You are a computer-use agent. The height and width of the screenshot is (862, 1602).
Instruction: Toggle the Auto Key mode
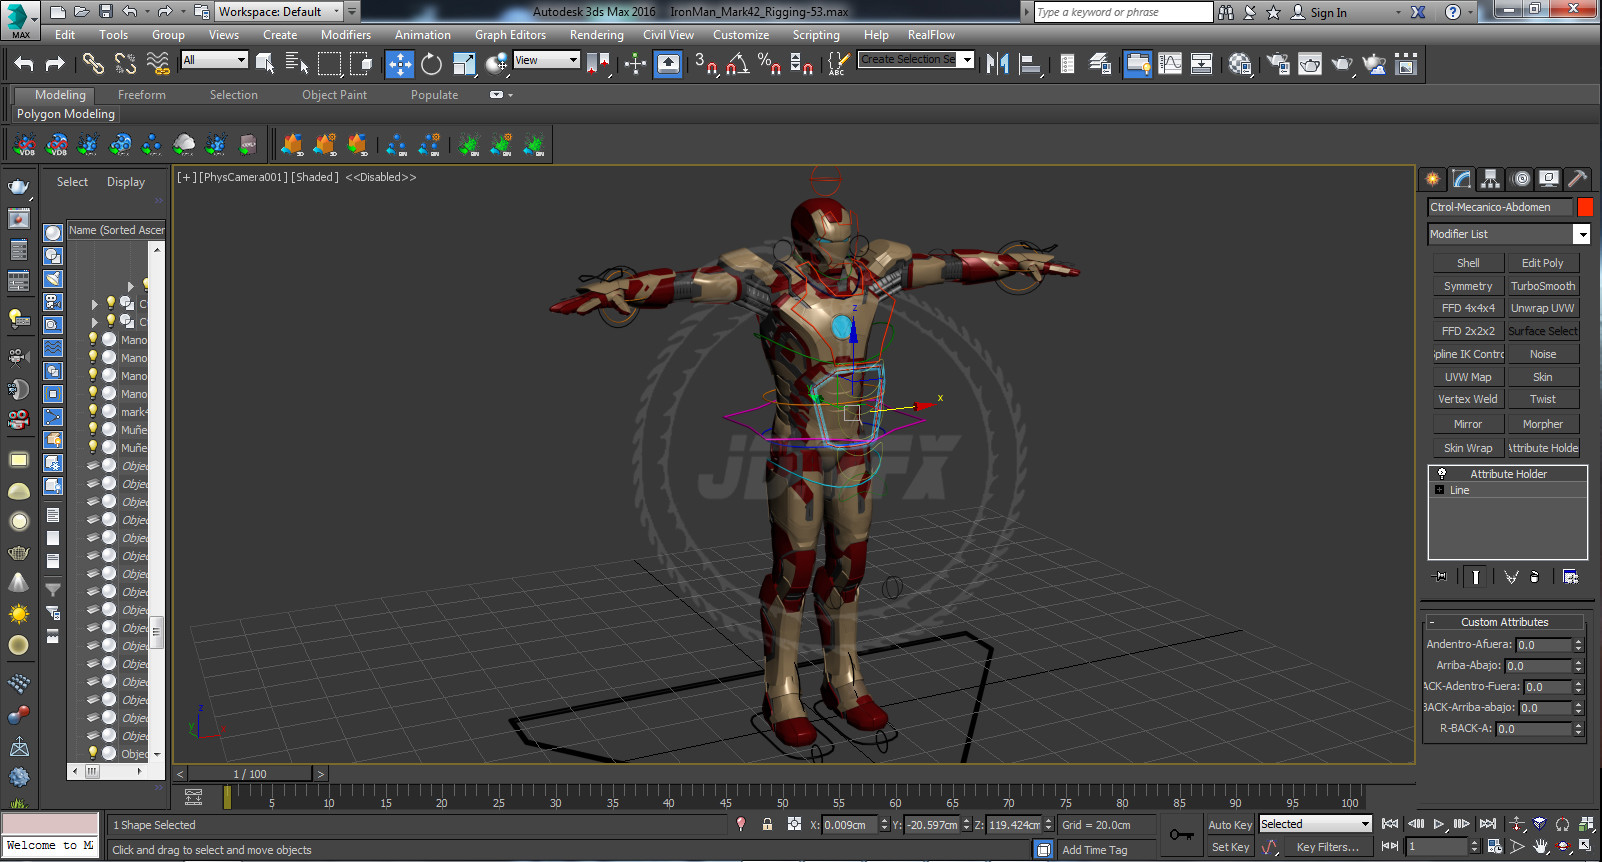(x=1230, y=825)
